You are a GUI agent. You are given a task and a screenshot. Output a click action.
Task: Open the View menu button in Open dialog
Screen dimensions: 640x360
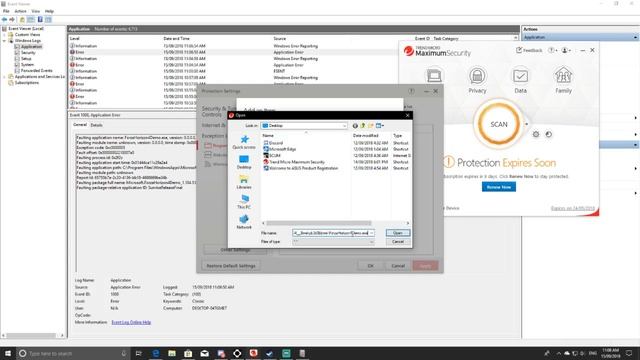point(380,126)
